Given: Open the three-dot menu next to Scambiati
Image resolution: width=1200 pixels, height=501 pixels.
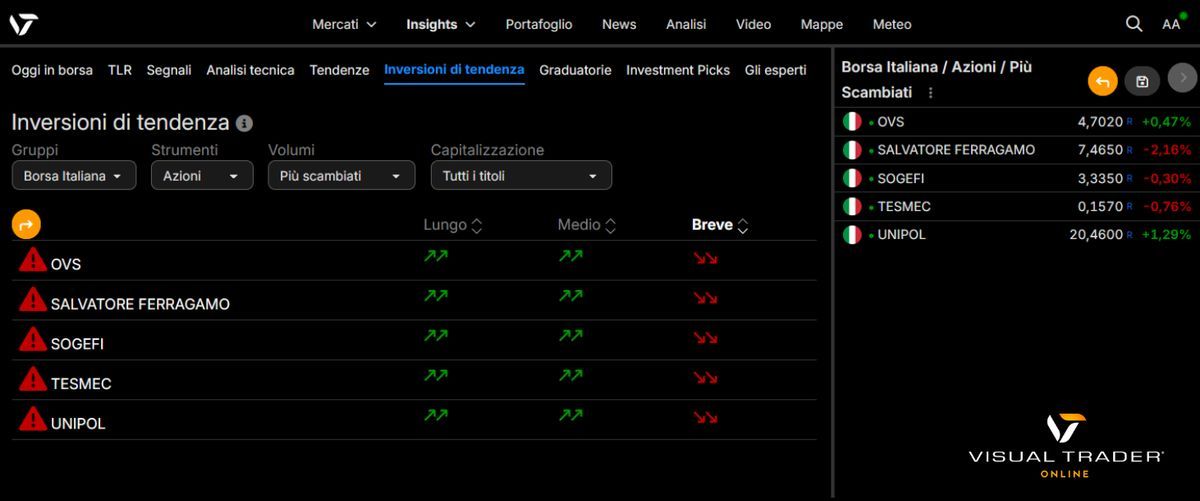Looking at the screenshot, I should pos(930,92).
